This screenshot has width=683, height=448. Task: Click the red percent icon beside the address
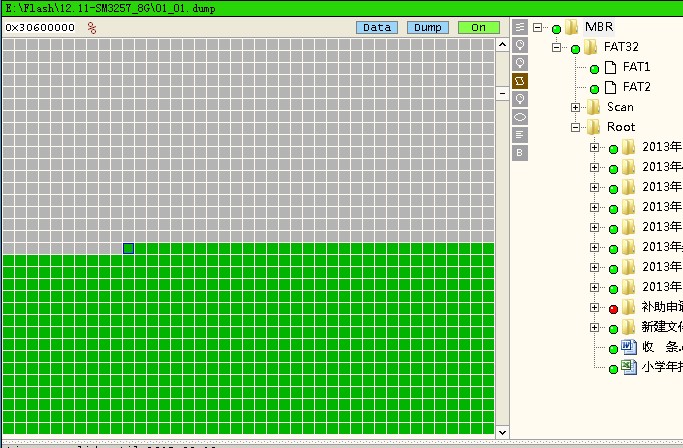coord(92,28)
